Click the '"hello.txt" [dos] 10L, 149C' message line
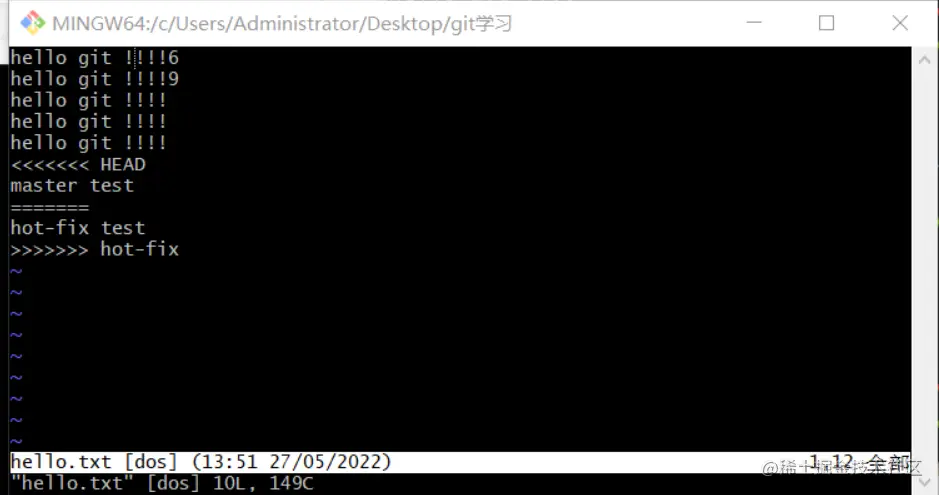 (162, 483)
